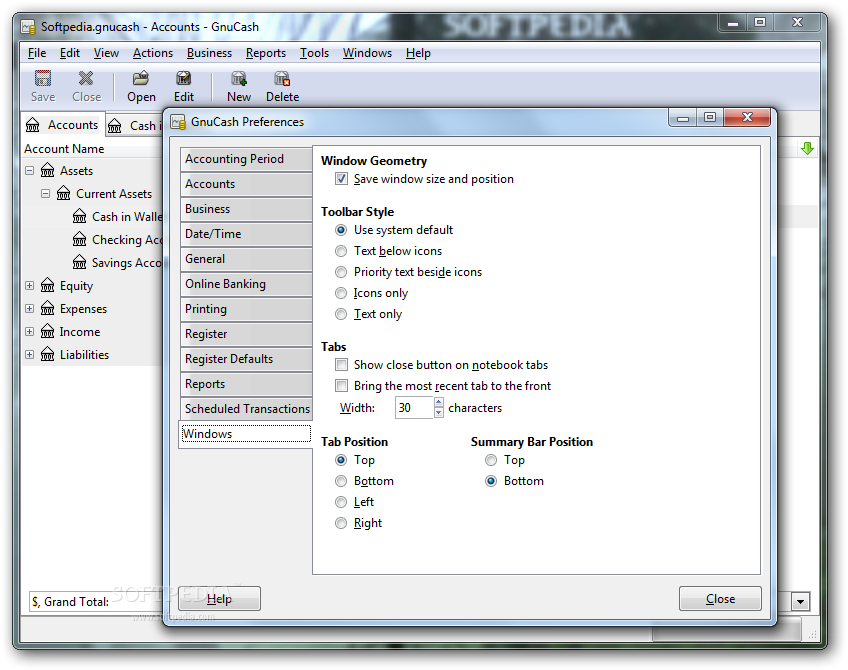The image size is (848, 670).
Task: Click the GnuCash Preferences title bar icon
Action: click(x=178, y=122)
